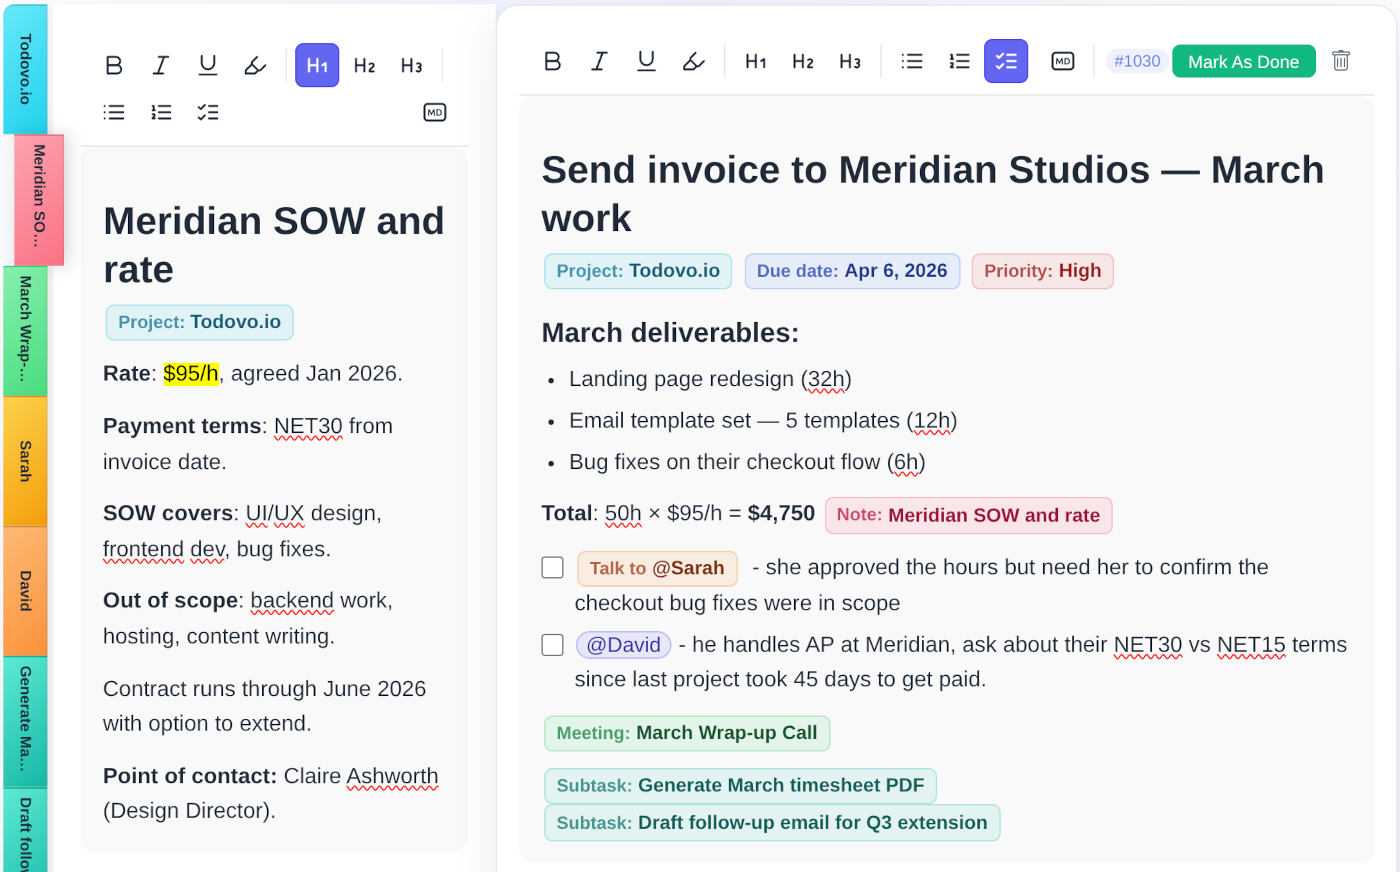Click the Priority: High tag
This screenshot has height=872, width=1400.
1042,271
